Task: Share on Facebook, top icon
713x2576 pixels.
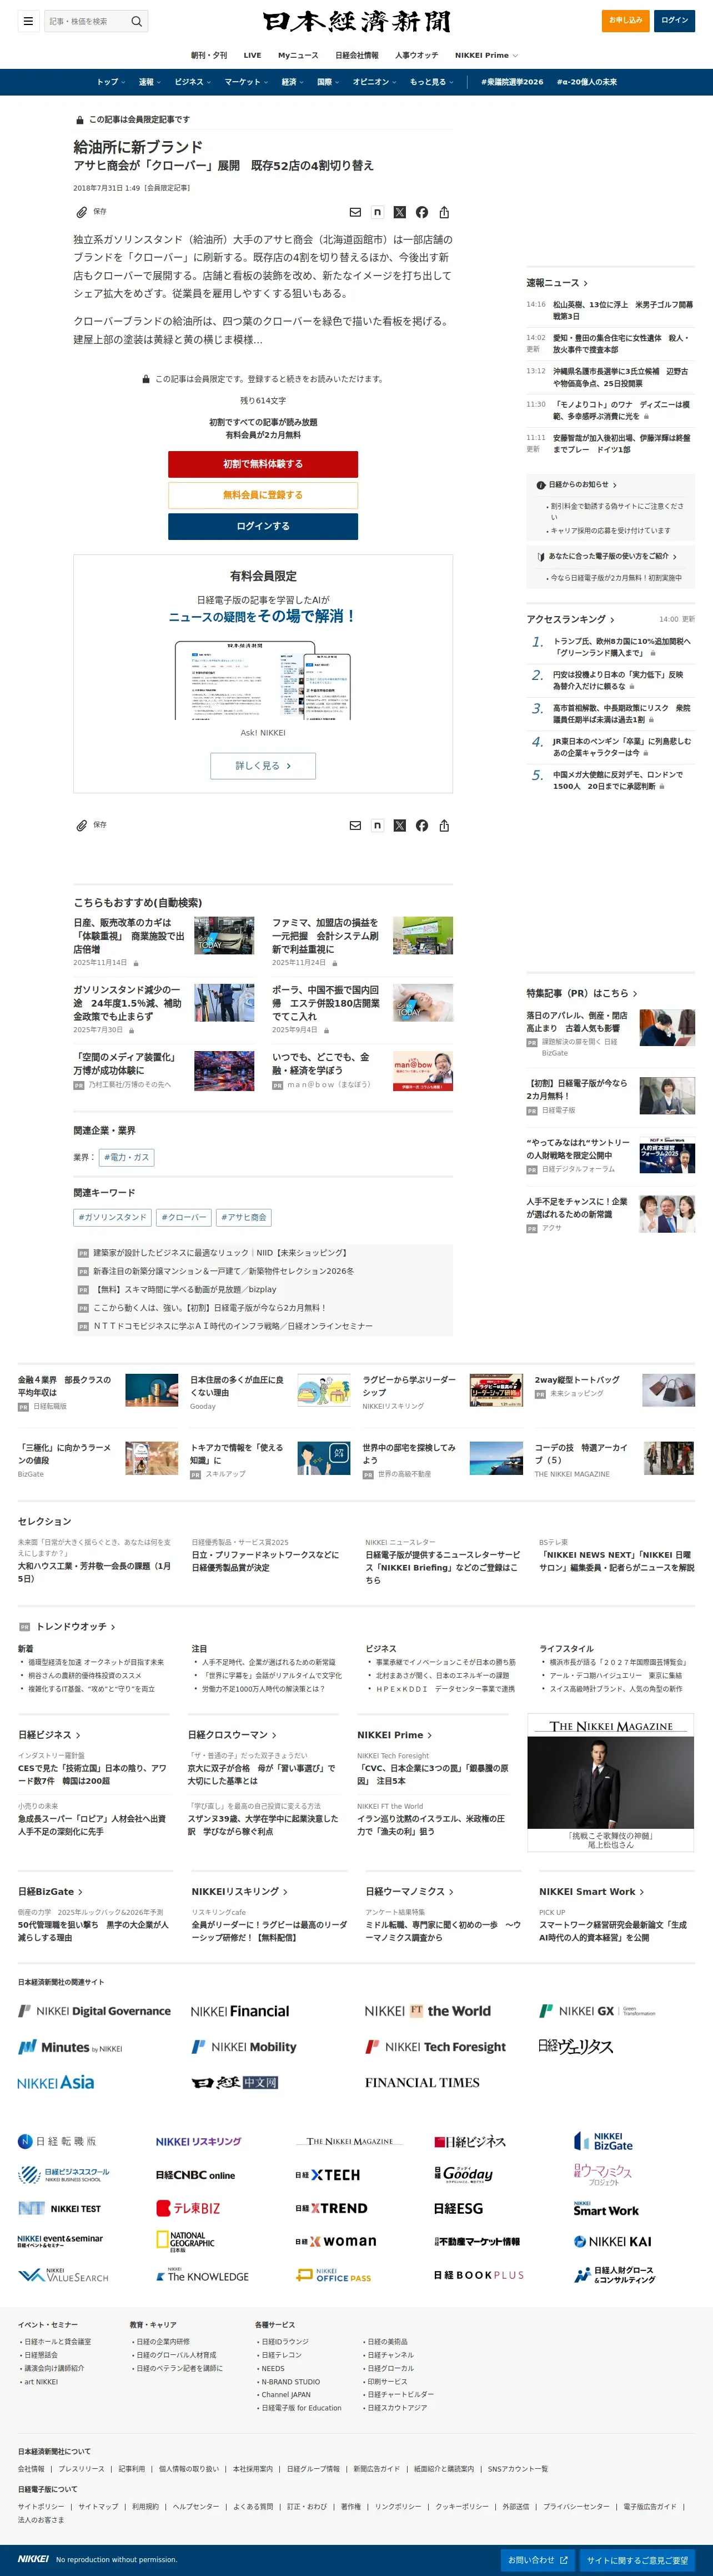Action: (x=422, y=212)
